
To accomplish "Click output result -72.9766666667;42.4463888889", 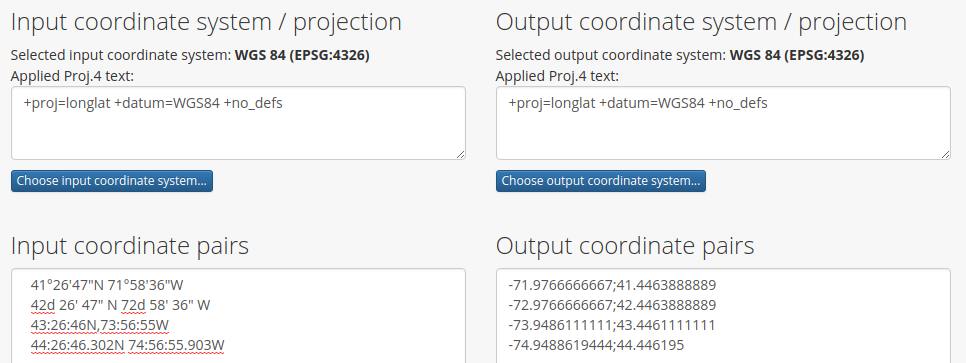I will click(612, 305).
